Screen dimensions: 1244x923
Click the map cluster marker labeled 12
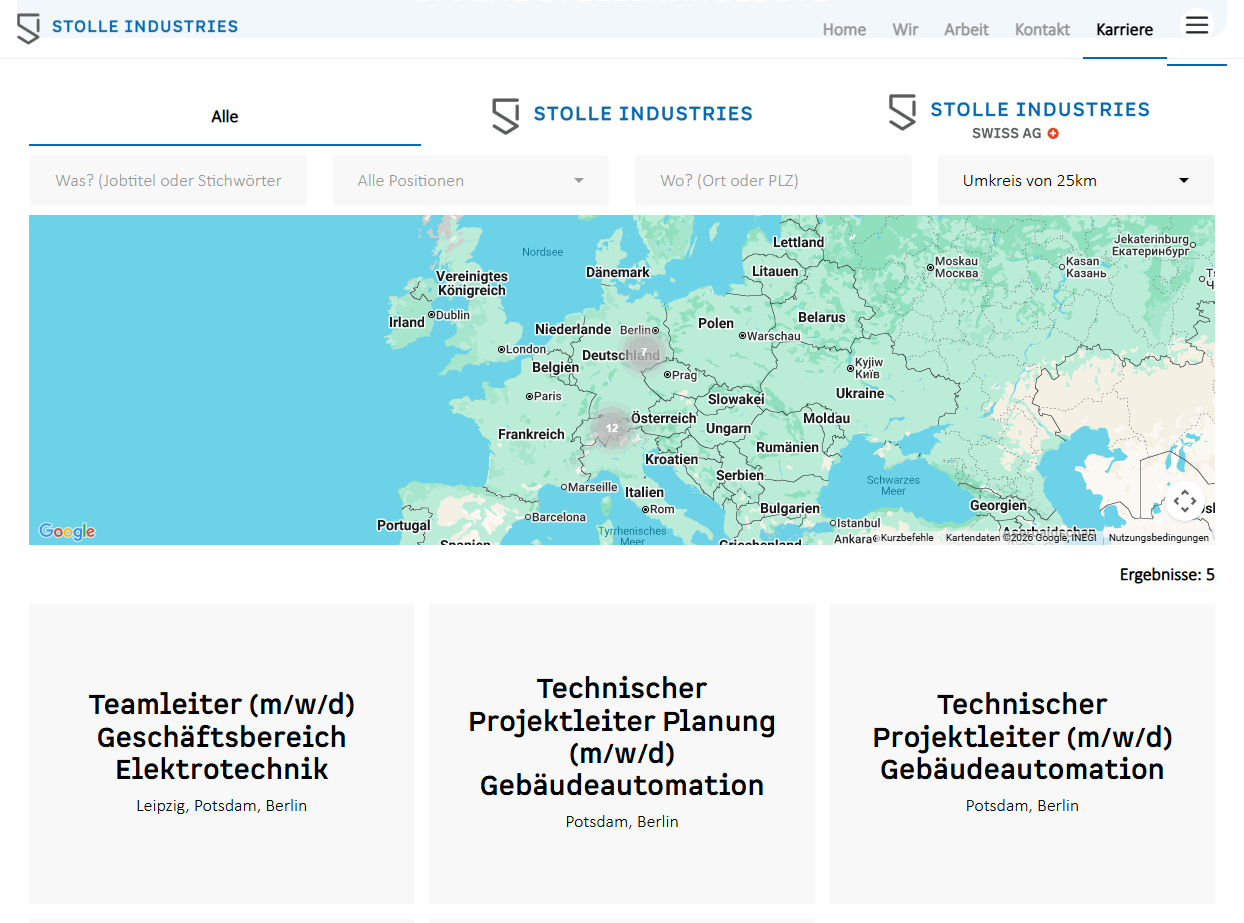(611, 427)
